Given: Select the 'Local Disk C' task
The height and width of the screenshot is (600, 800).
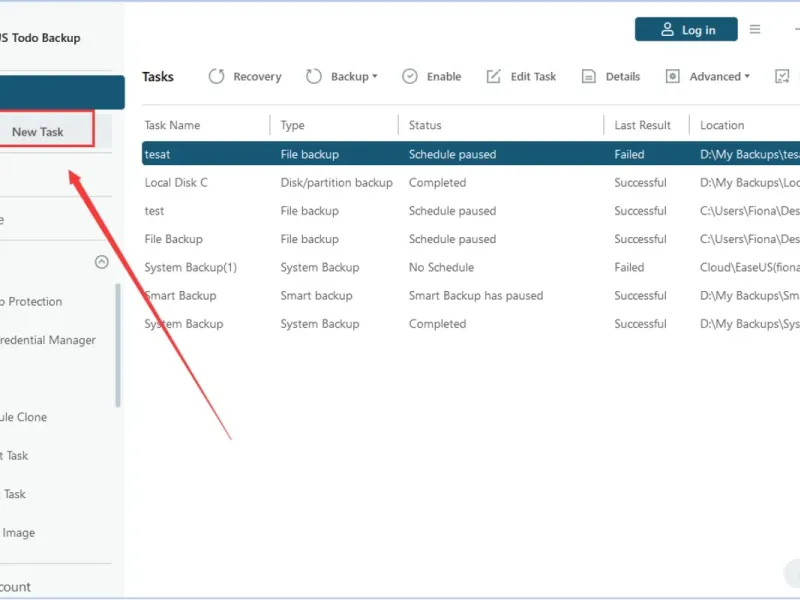Looking at the screenshot, I should coord(176,183).
